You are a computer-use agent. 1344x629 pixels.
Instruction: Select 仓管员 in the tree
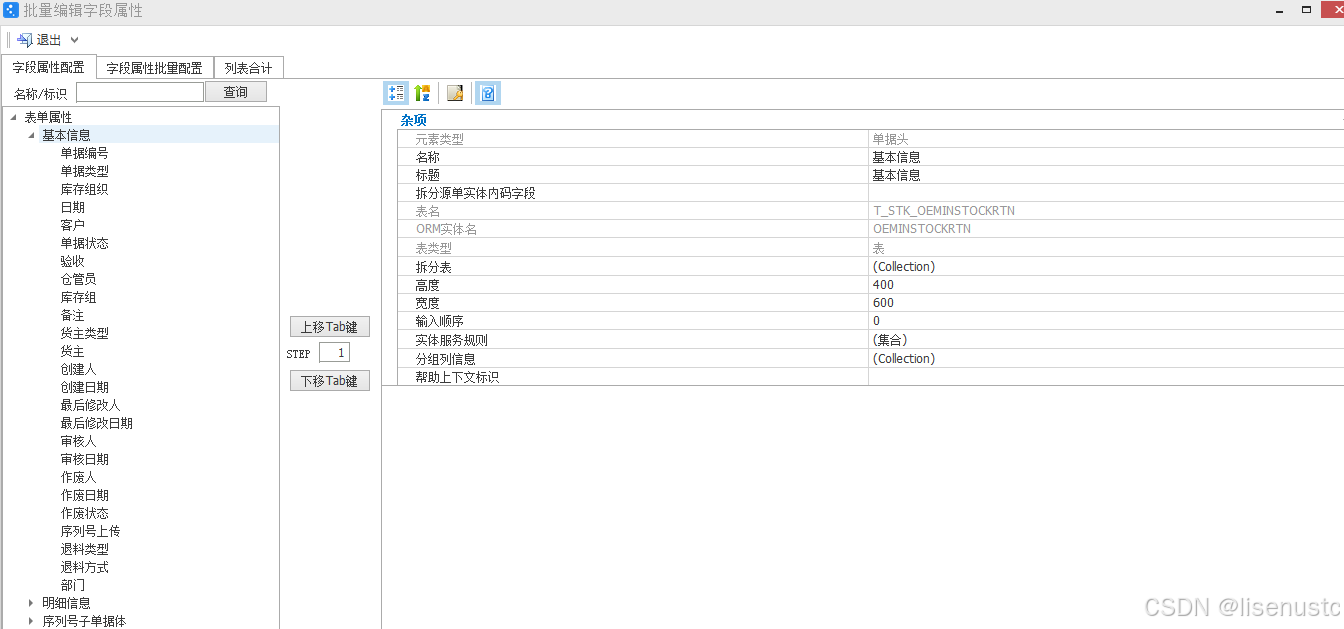point(78,279)
